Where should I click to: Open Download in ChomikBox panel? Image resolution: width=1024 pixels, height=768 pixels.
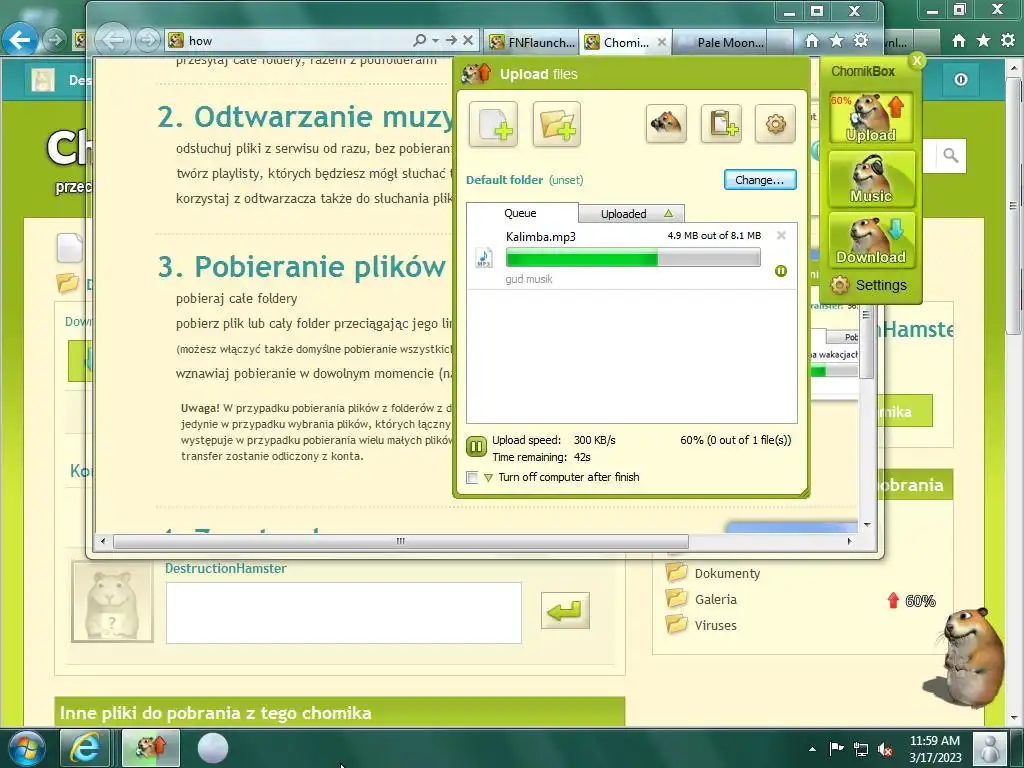871,240
